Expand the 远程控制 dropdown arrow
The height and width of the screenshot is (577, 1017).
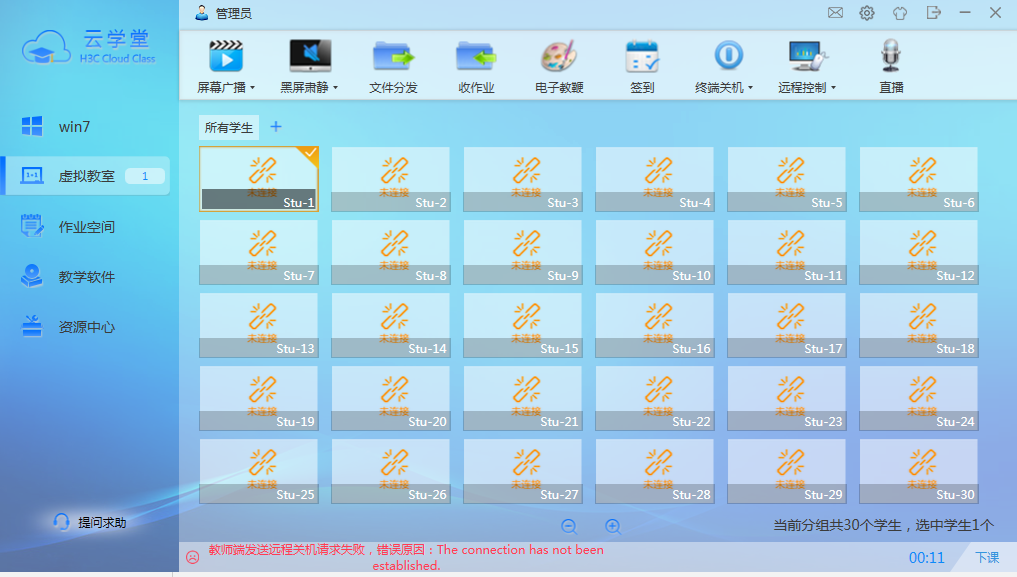833,88
